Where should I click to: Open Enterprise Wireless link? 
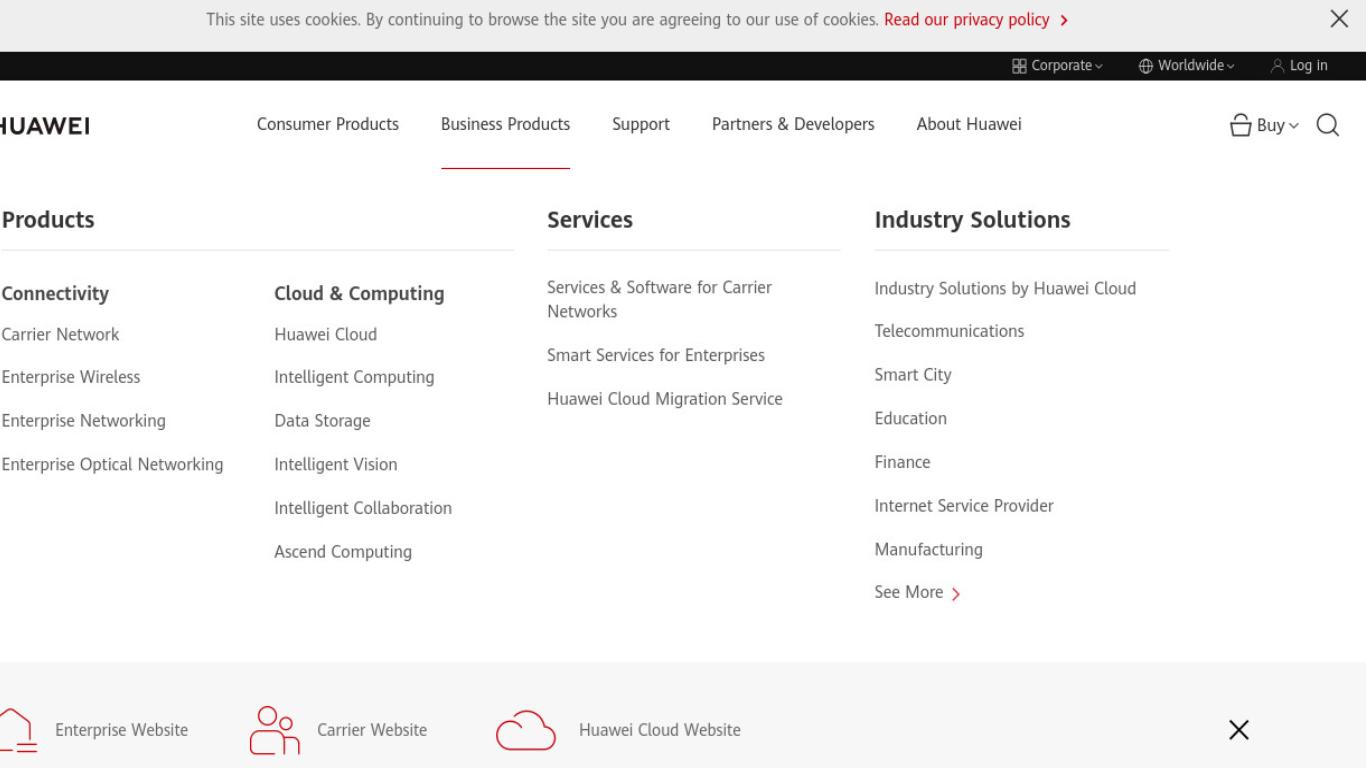point(71,378)
